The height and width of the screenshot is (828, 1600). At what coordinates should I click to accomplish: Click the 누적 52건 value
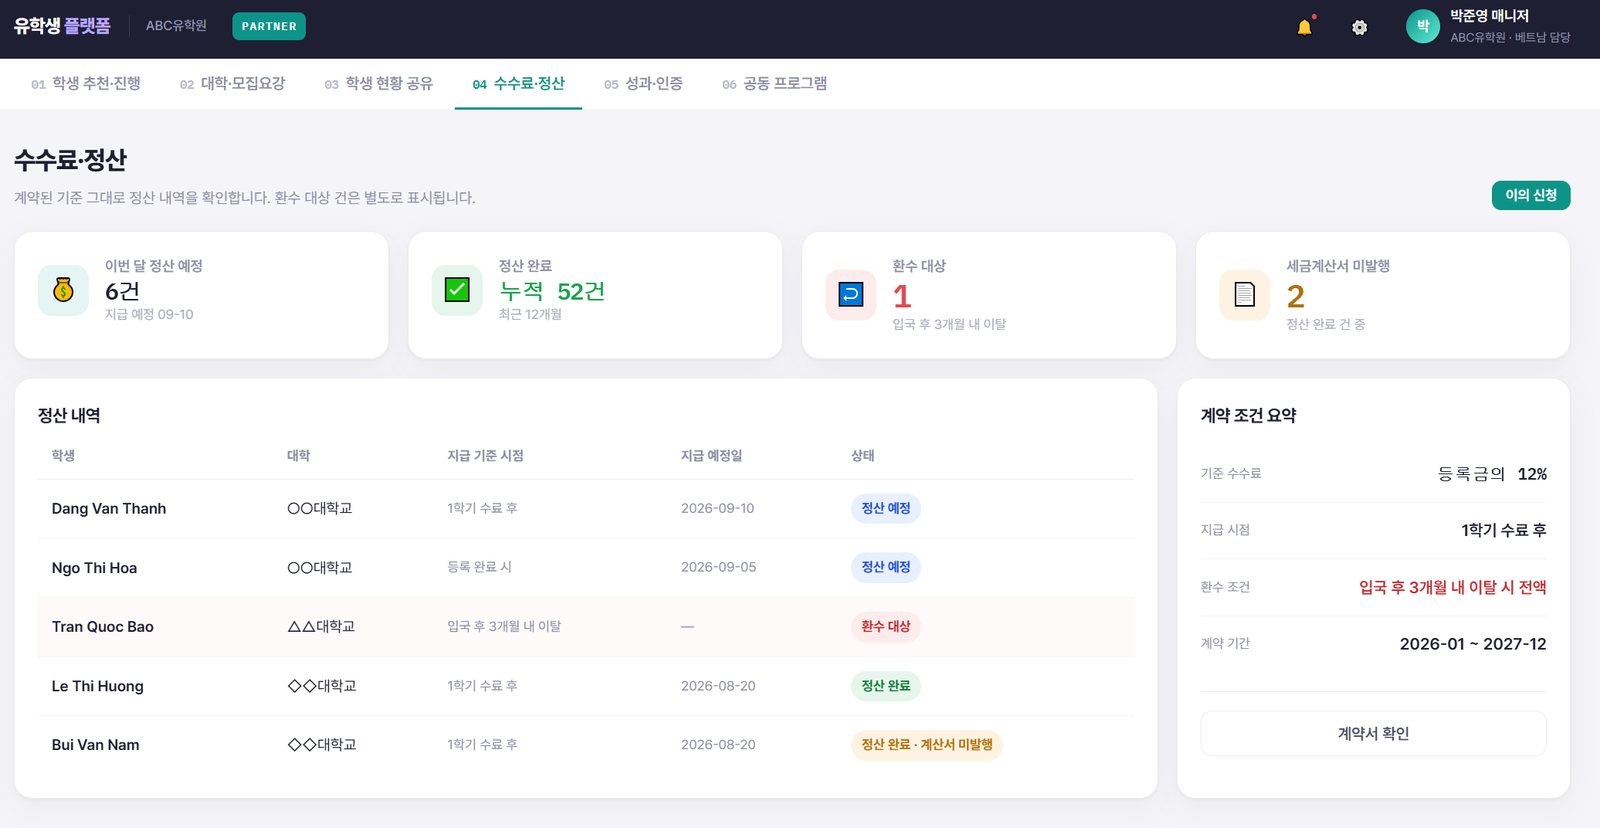[x=552, y=291]
